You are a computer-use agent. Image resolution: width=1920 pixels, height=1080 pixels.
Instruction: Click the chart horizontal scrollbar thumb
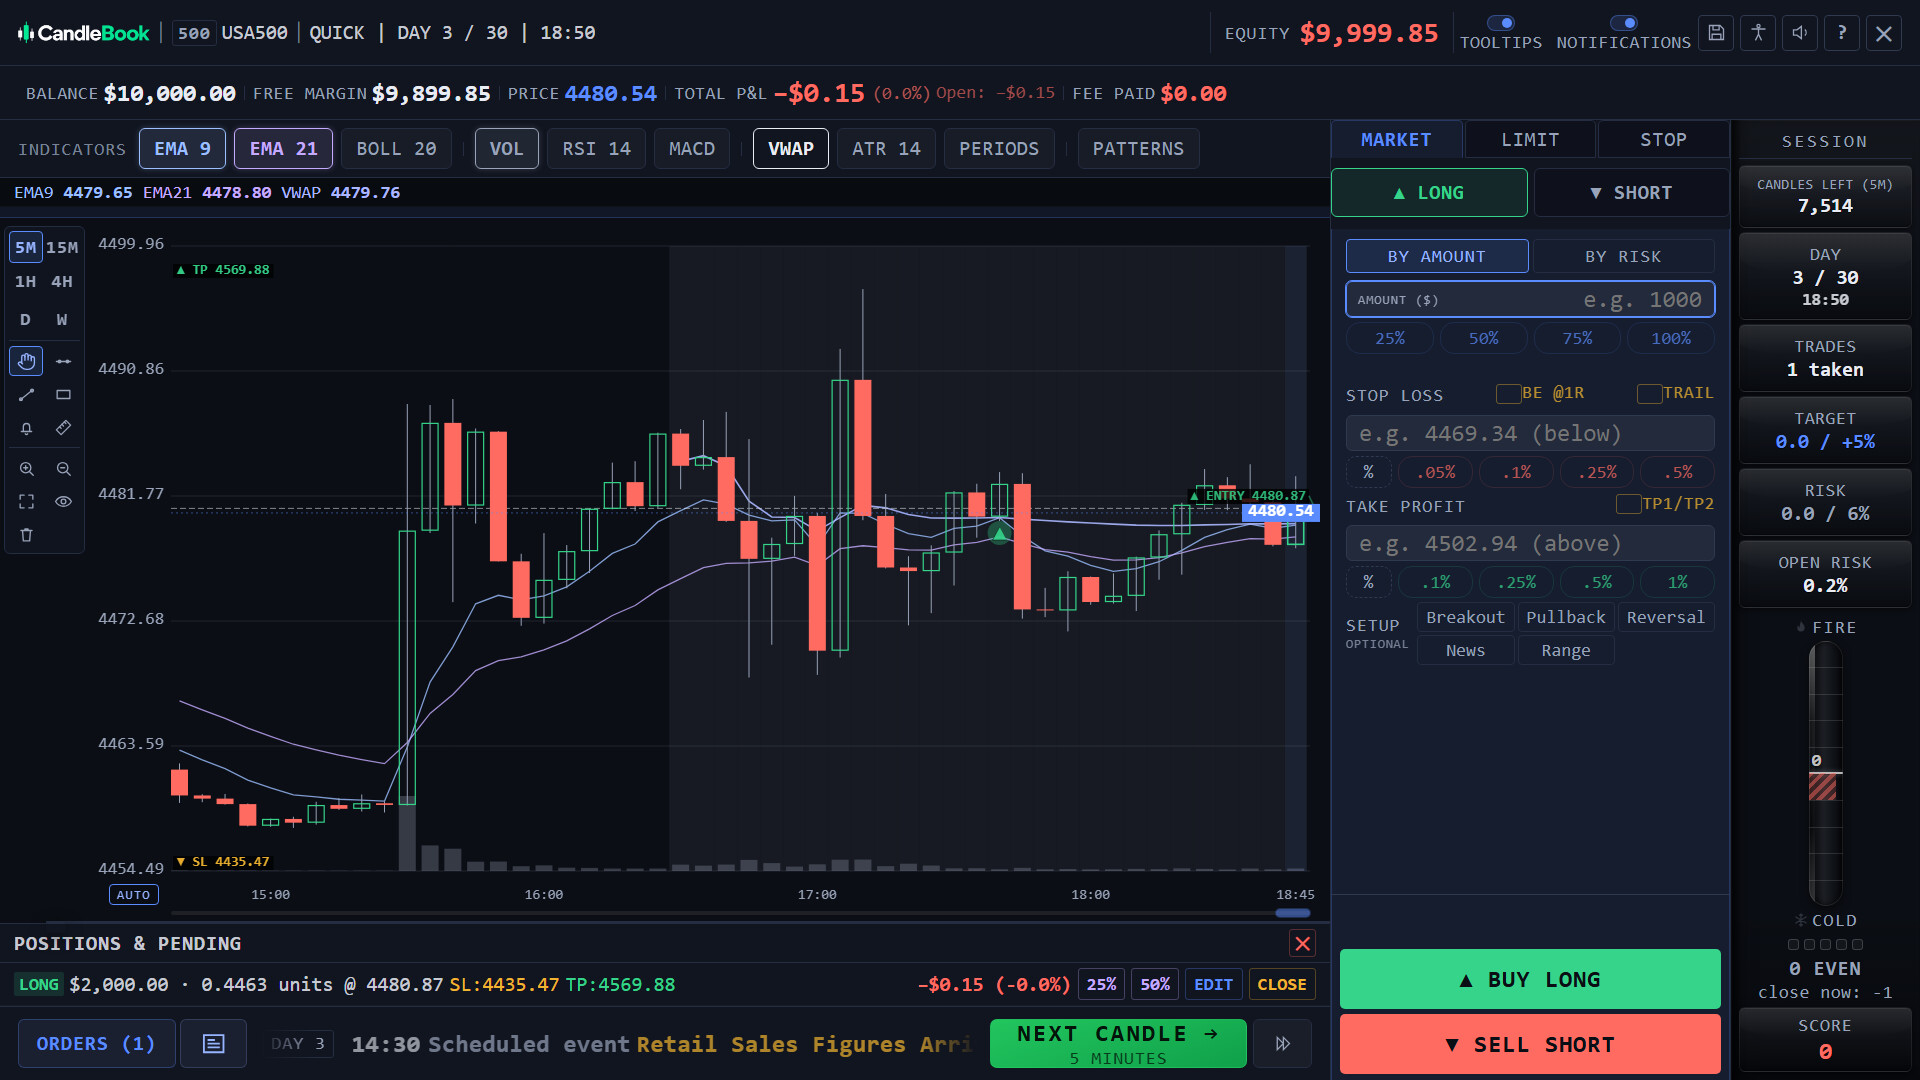tap(1293, 913)
